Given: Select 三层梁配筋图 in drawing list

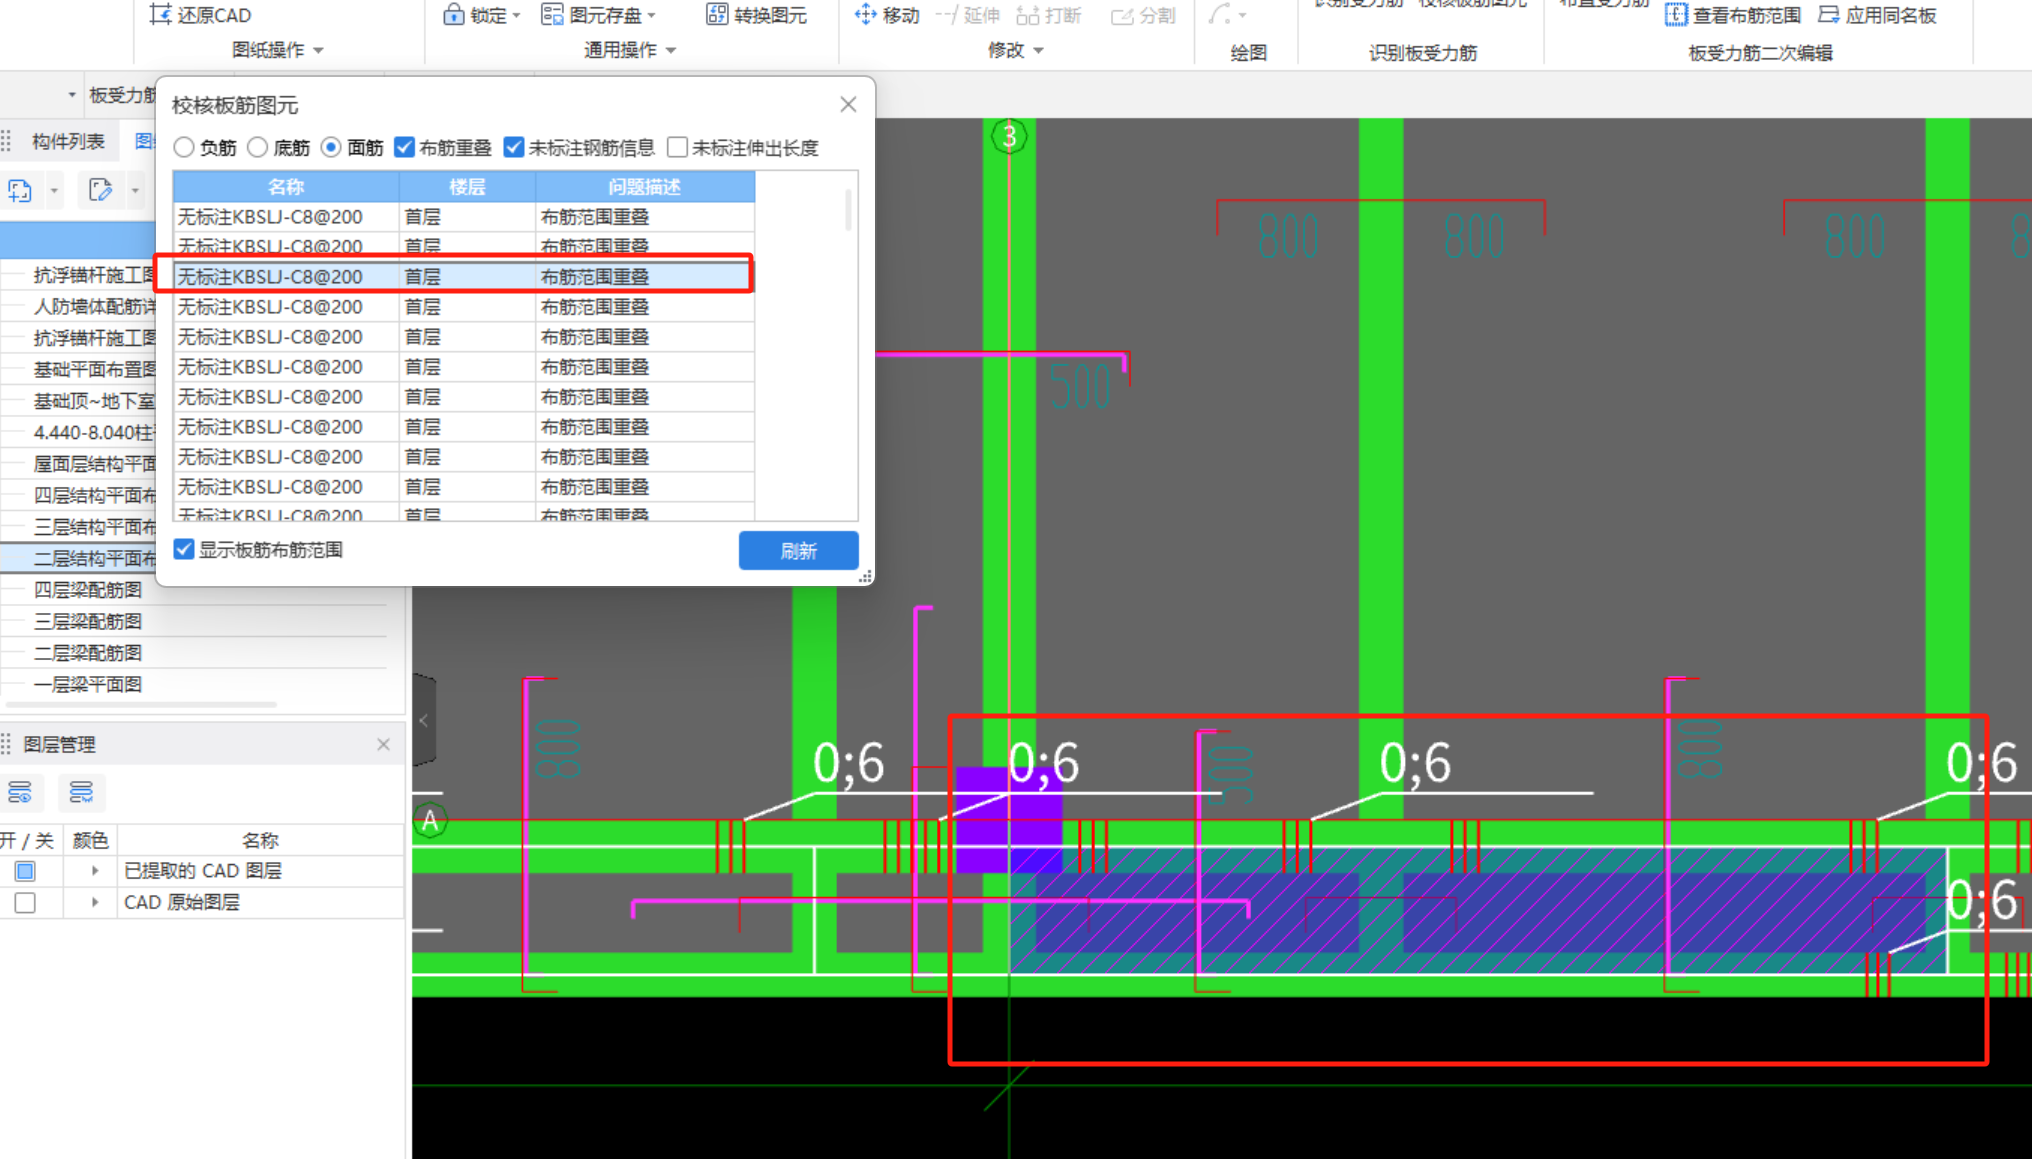Looking at the screenshot, I should pos(88,621).
